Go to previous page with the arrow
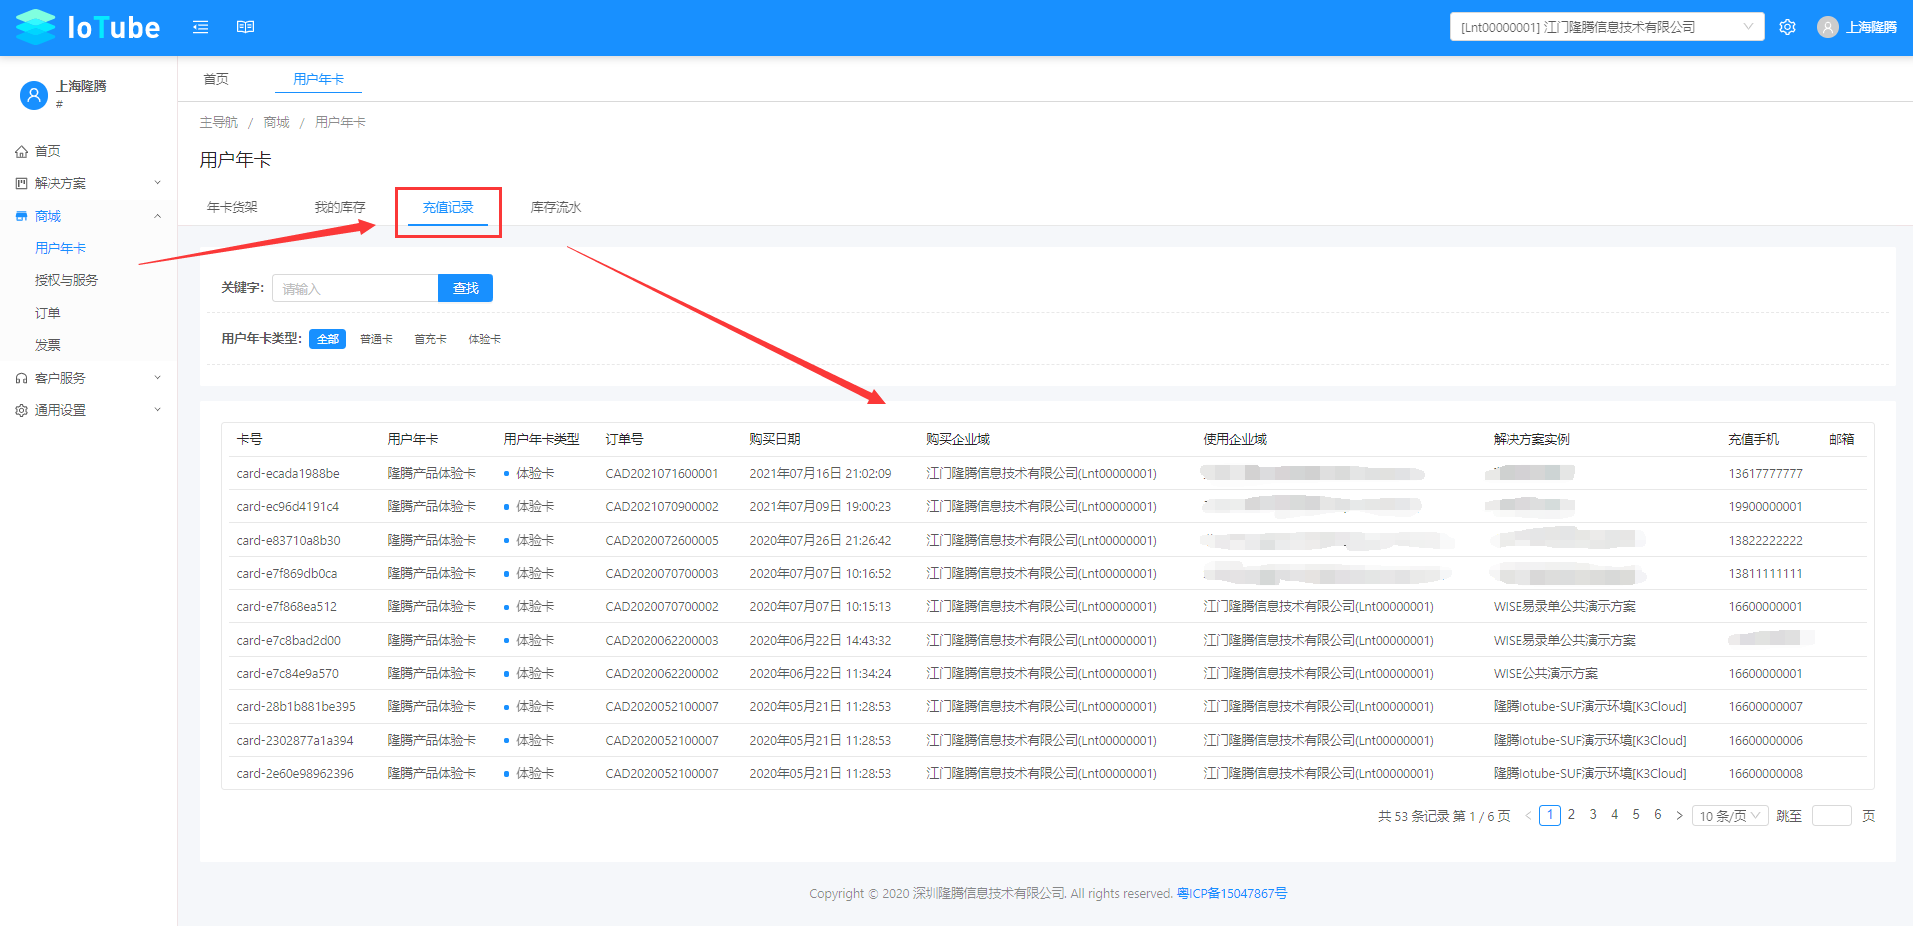This screenshot has width=1913, height=926. pos(1528,816)
